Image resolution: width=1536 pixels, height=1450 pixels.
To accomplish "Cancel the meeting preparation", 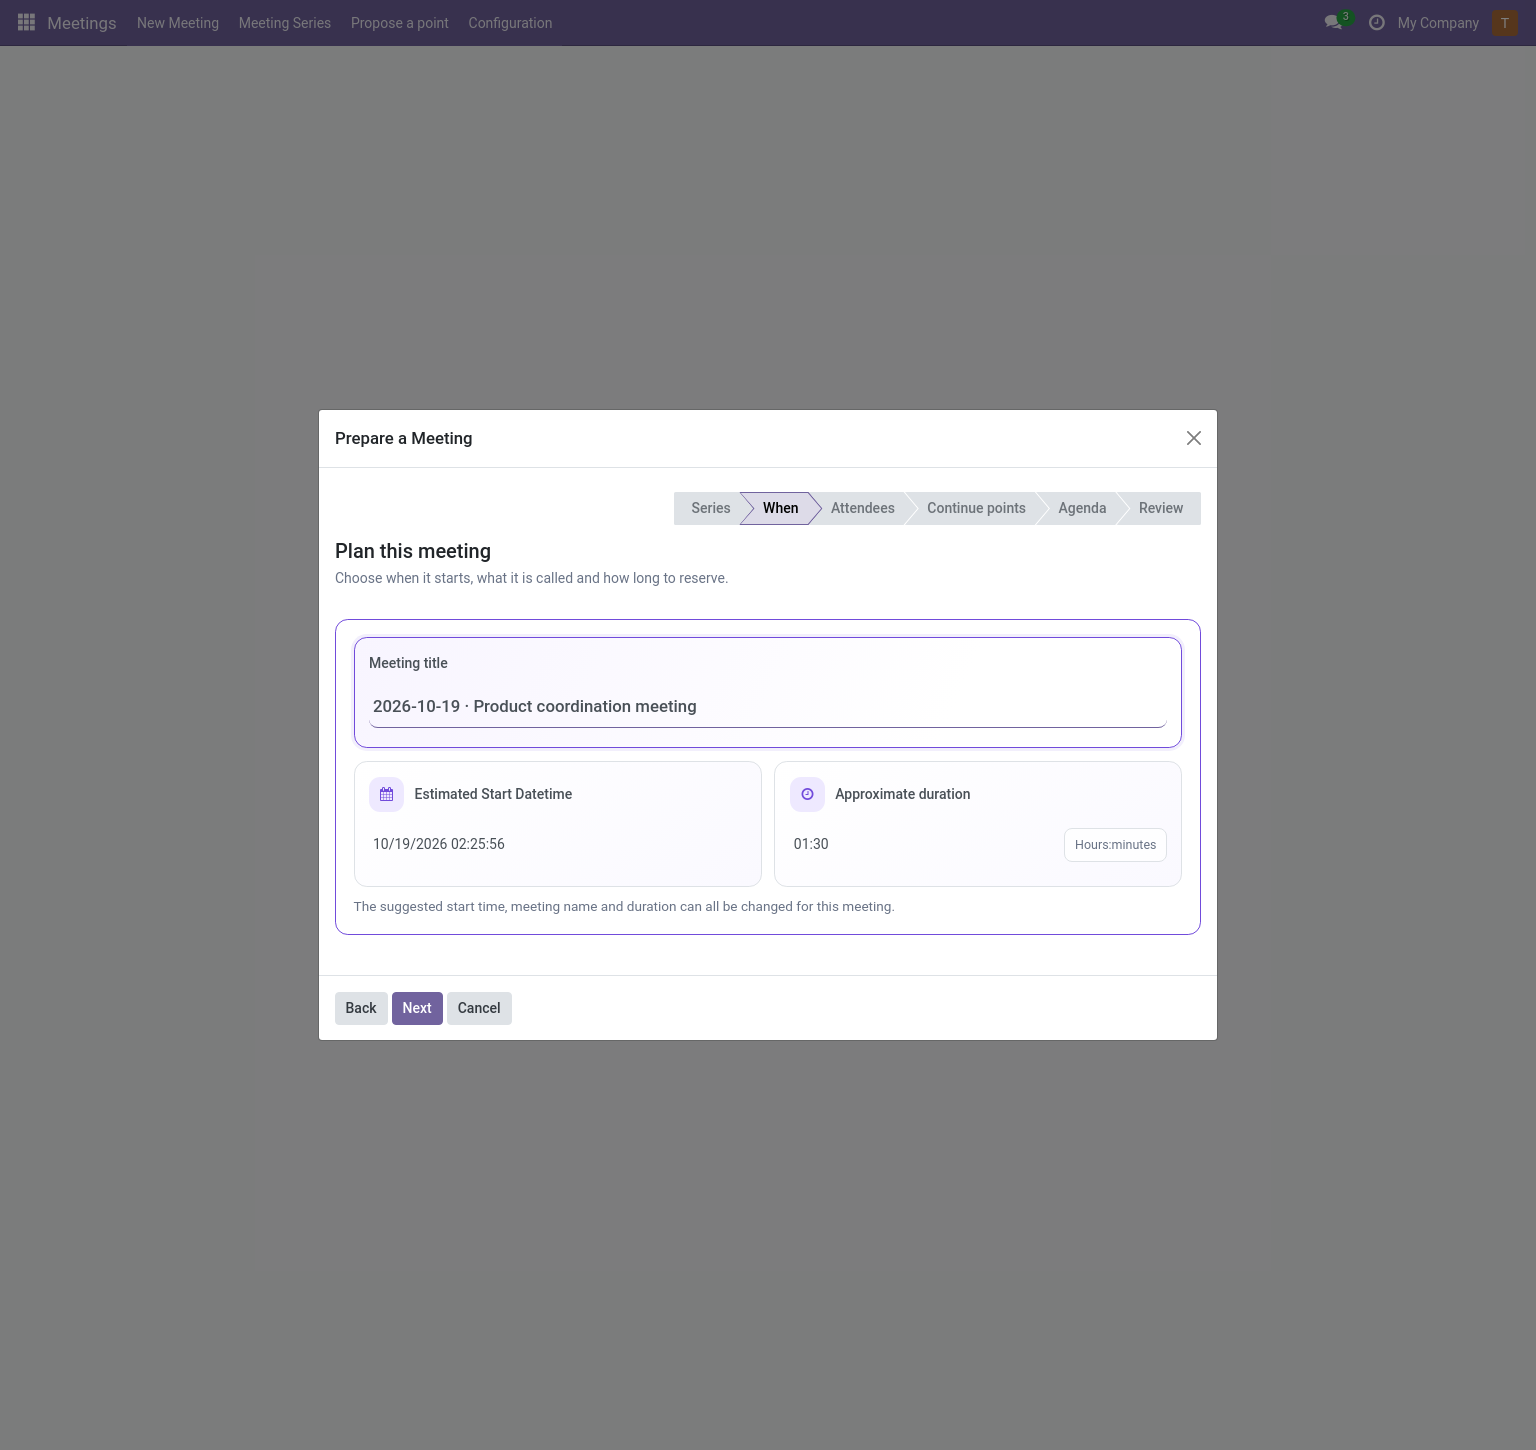I will [479, 1008].
